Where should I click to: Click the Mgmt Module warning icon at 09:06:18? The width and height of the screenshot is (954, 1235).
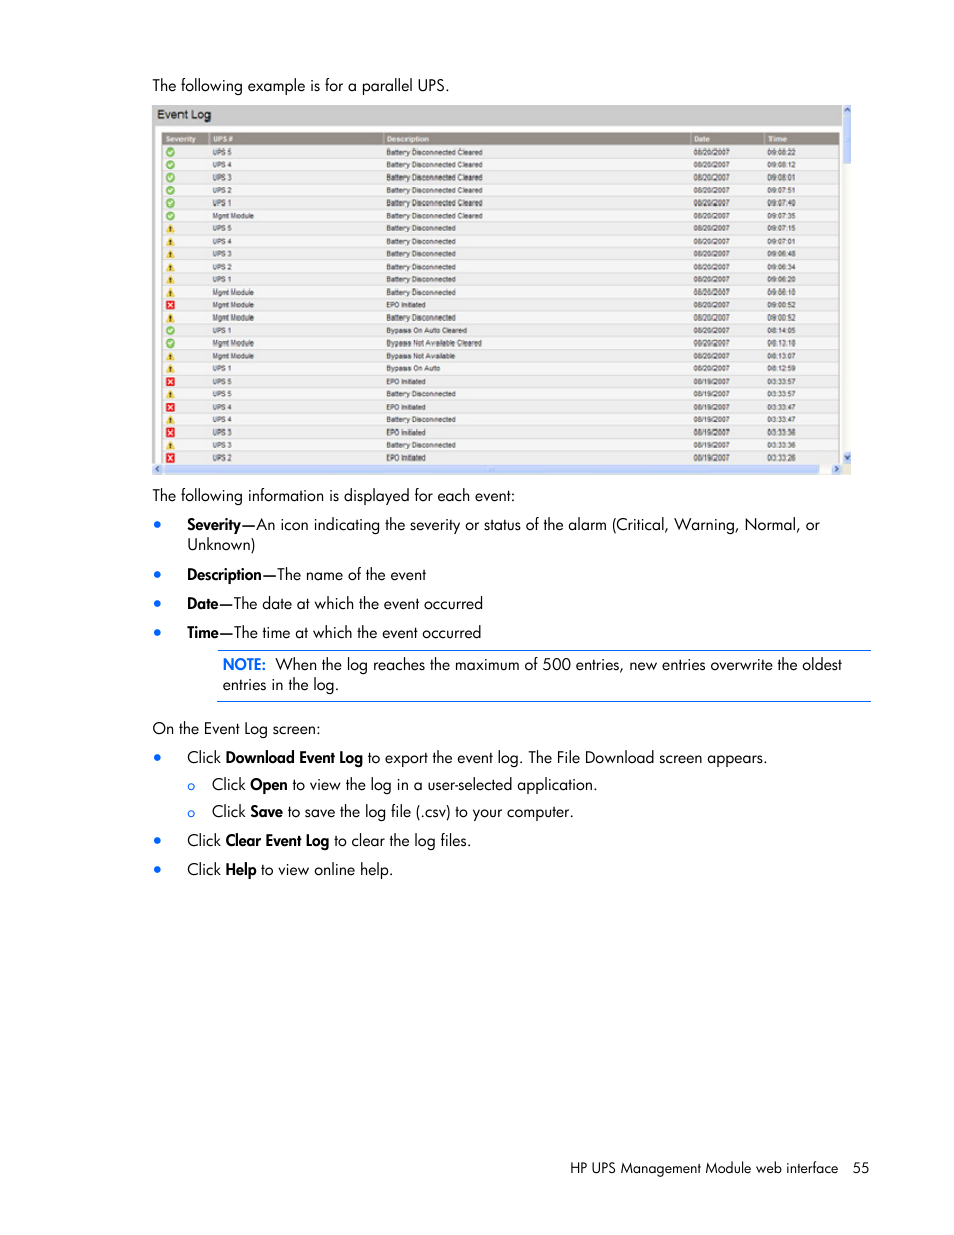coord(170,292)
